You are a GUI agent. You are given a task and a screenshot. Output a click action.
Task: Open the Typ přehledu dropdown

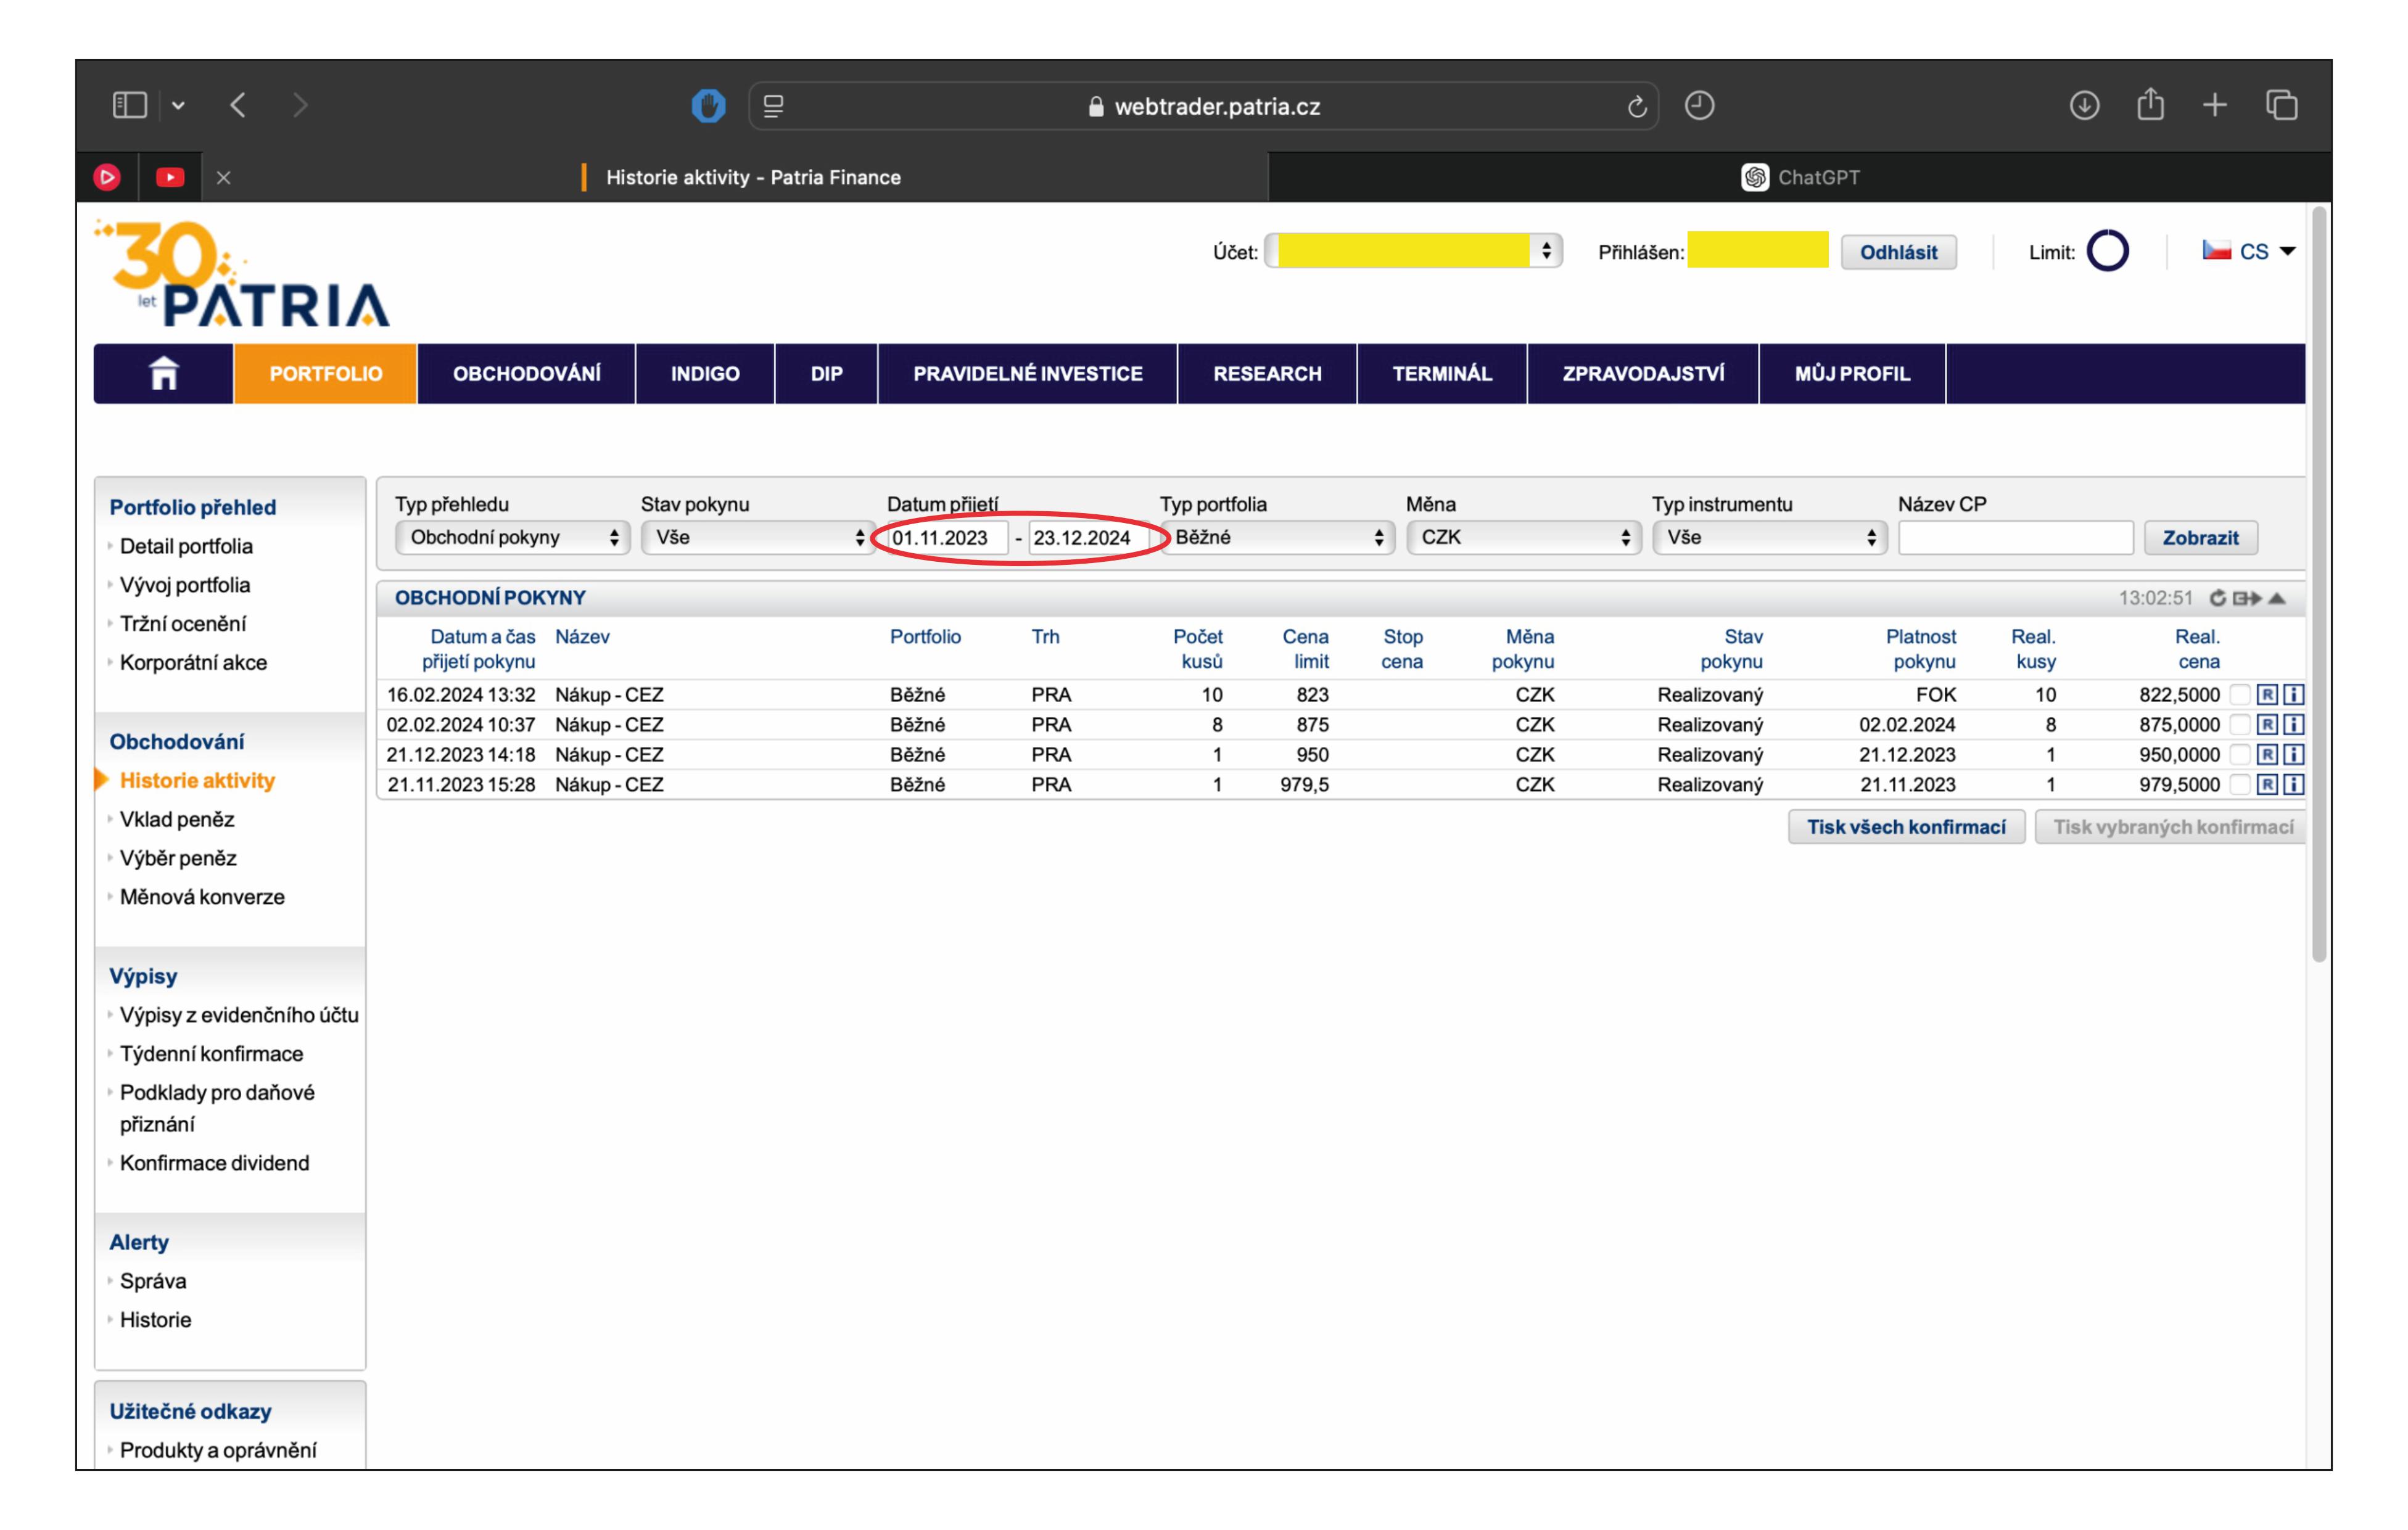click(x=512, y=538)
